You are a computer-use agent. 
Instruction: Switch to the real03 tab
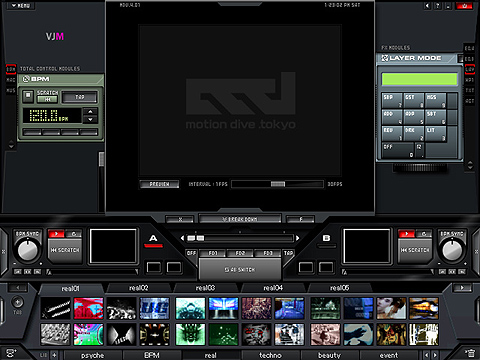pos(205,288)
